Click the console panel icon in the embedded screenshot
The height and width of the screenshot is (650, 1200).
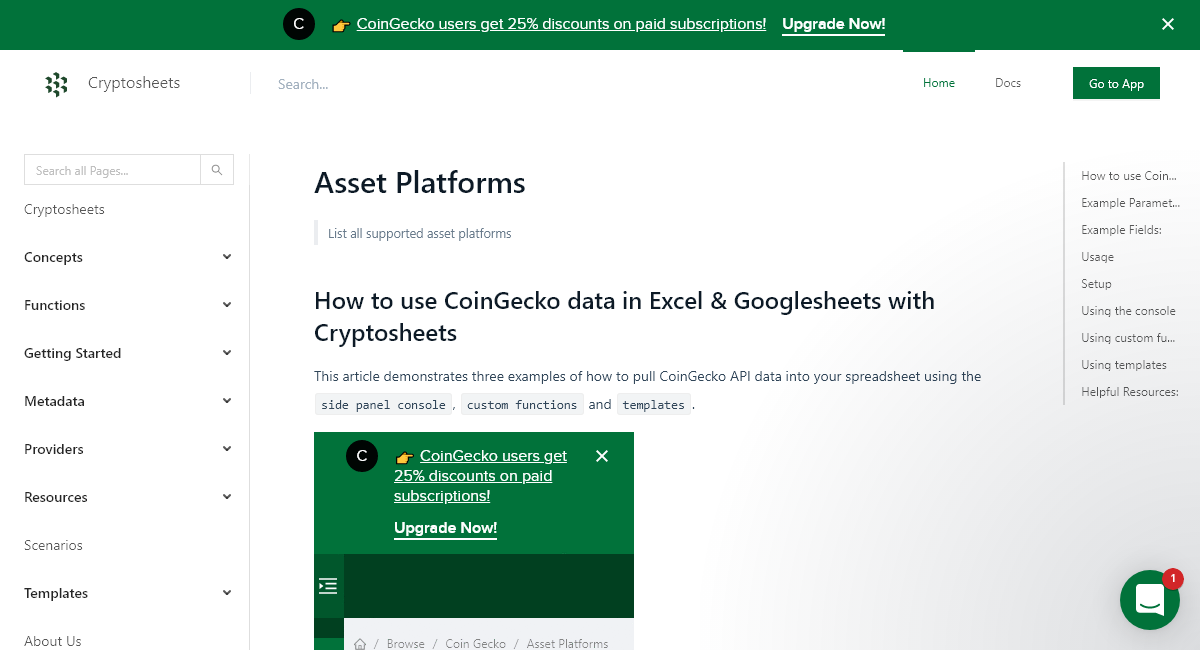(327, 586)
